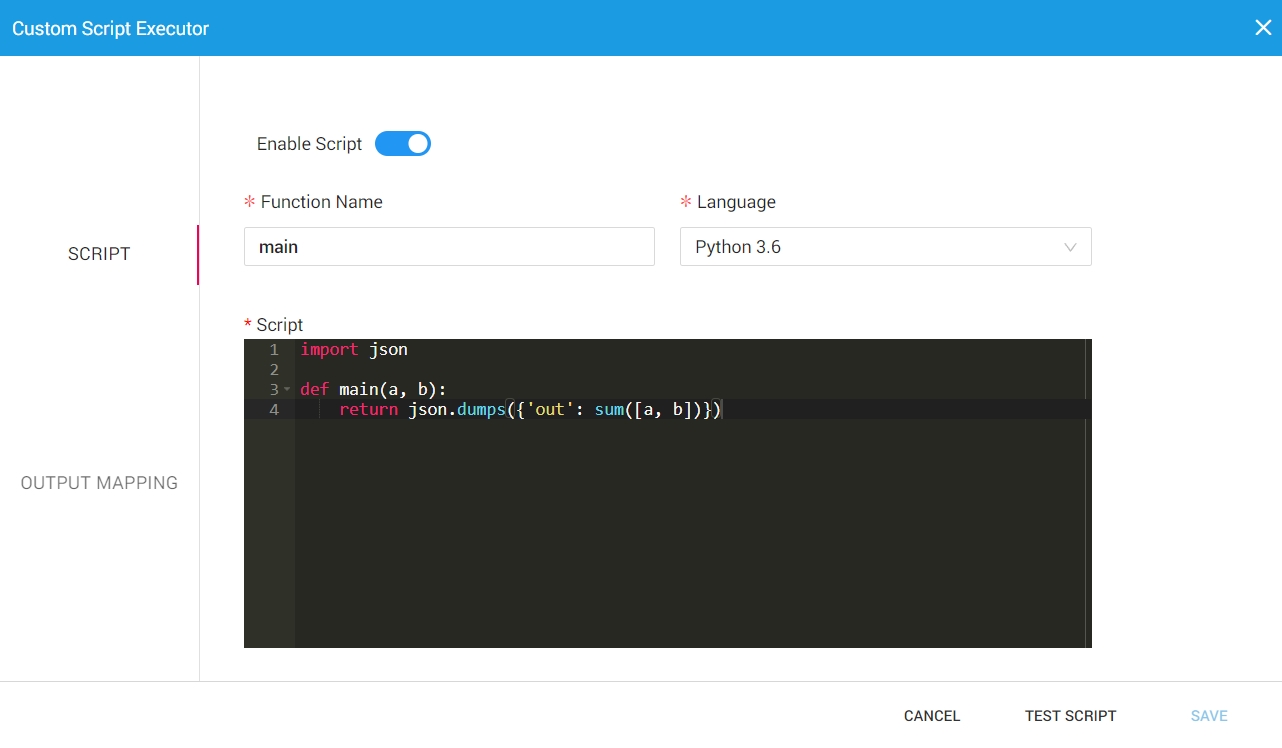Select line number 1 in editor gutter
Viewport: 1282px width, 748px height.
tap(273, 350)
